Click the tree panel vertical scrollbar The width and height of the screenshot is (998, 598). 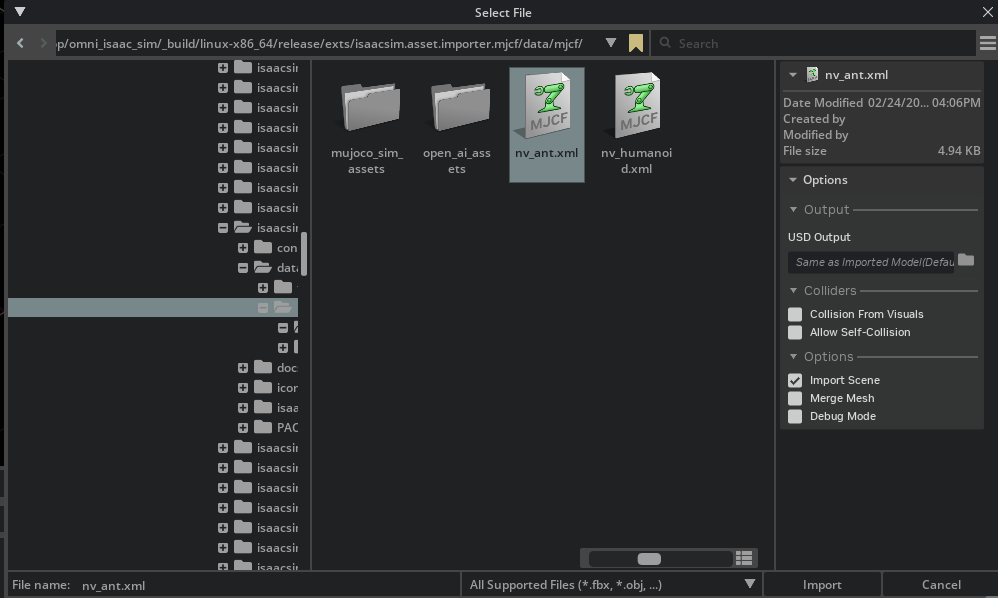(304, 254)
